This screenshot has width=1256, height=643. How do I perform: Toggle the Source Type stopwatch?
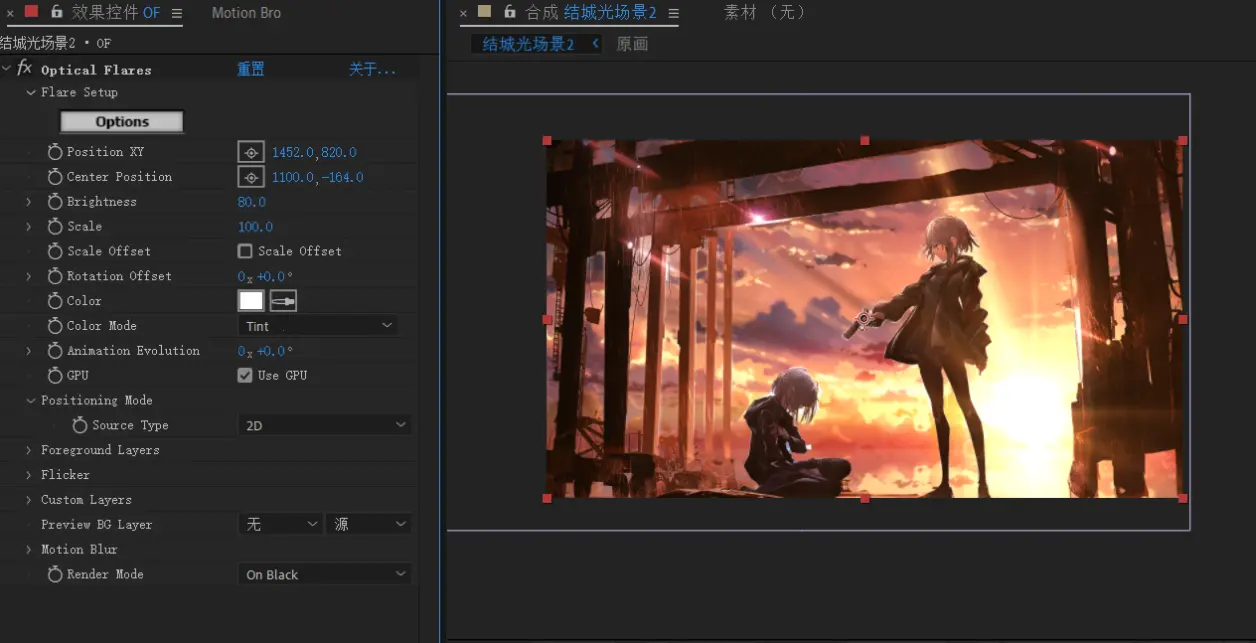click(x=80, y=425)
